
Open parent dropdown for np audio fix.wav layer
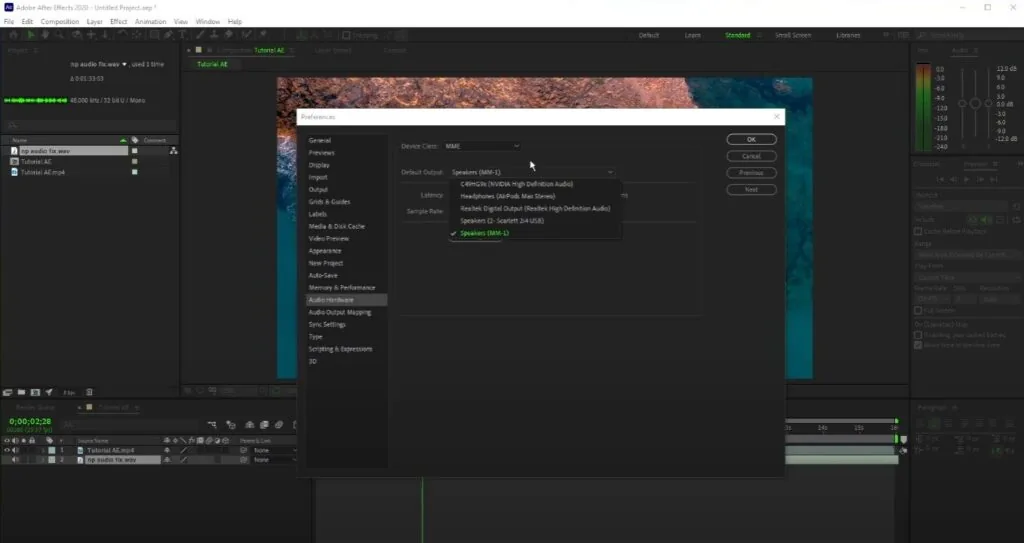(274, 460)
